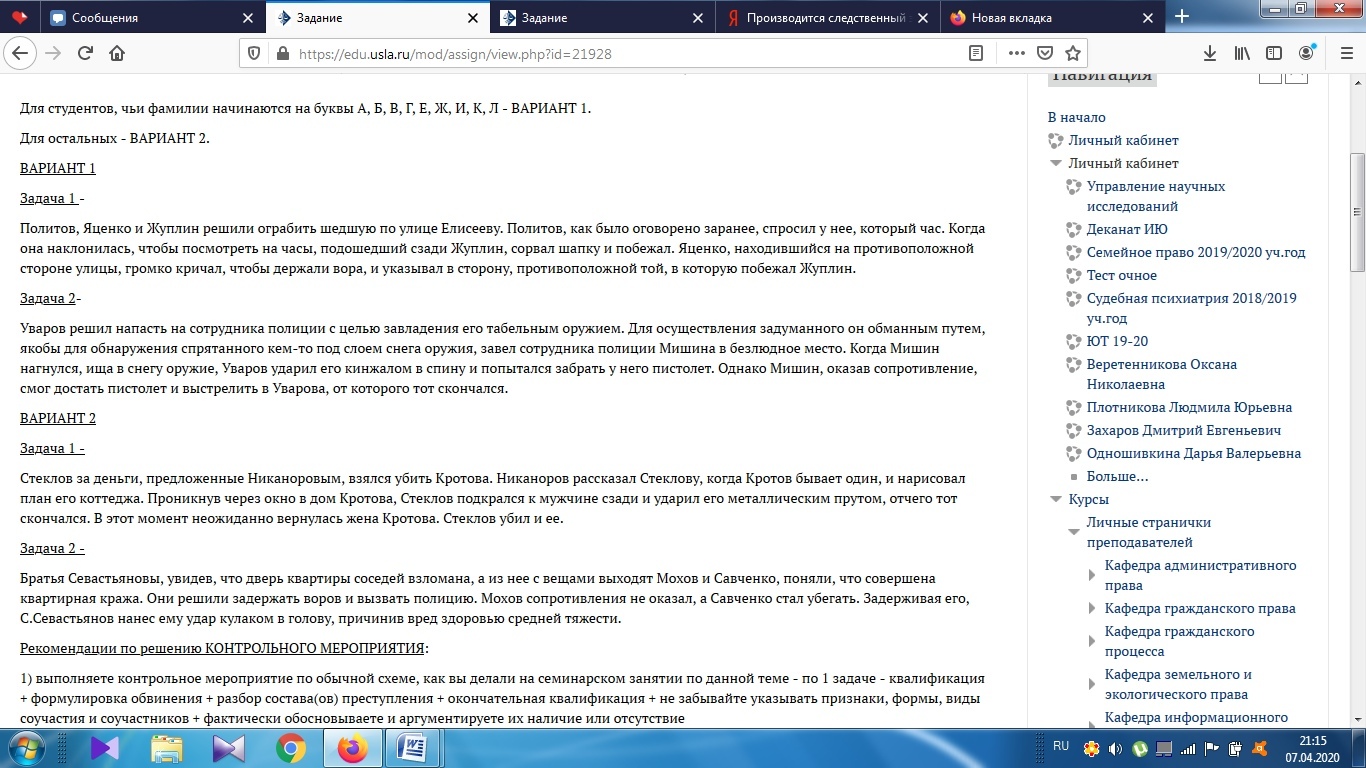Collapse the Личный кабинет navigation node
Image resolution: width=1366 pixels, height=768 pixels.
[1055, 163]
